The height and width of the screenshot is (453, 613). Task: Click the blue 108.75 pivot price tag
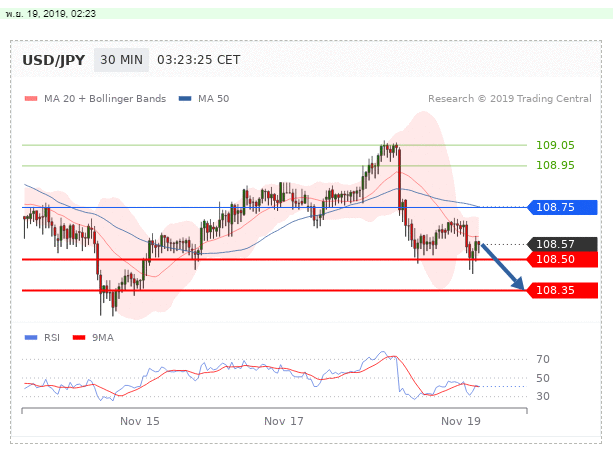562,207
